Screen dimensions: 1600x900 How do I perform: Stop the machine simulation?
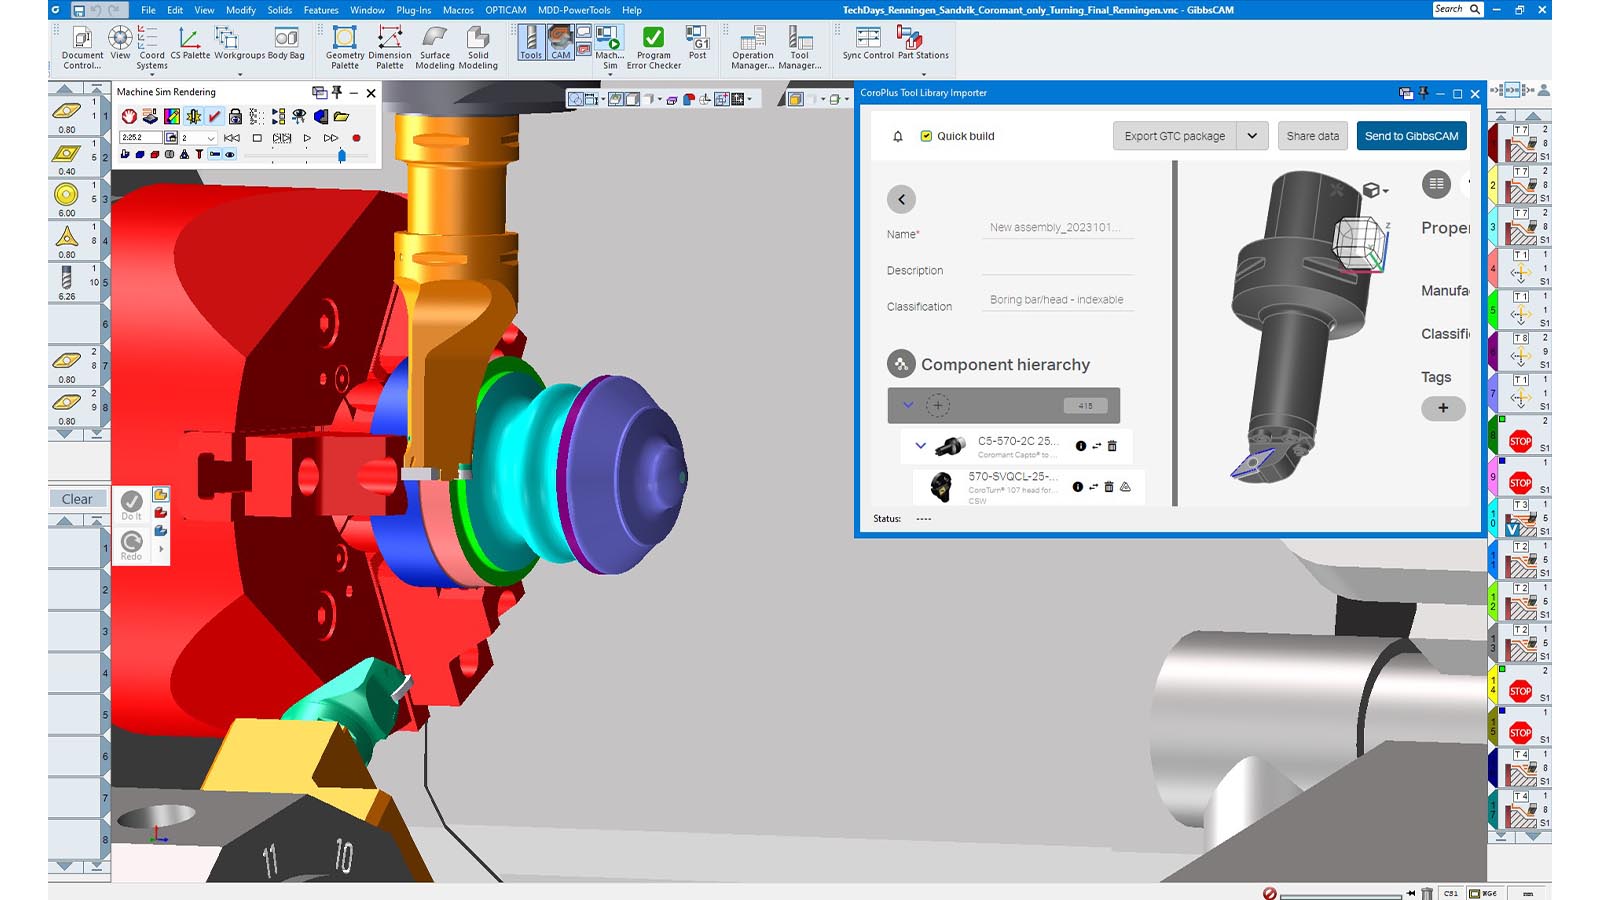tap(257, 138)
